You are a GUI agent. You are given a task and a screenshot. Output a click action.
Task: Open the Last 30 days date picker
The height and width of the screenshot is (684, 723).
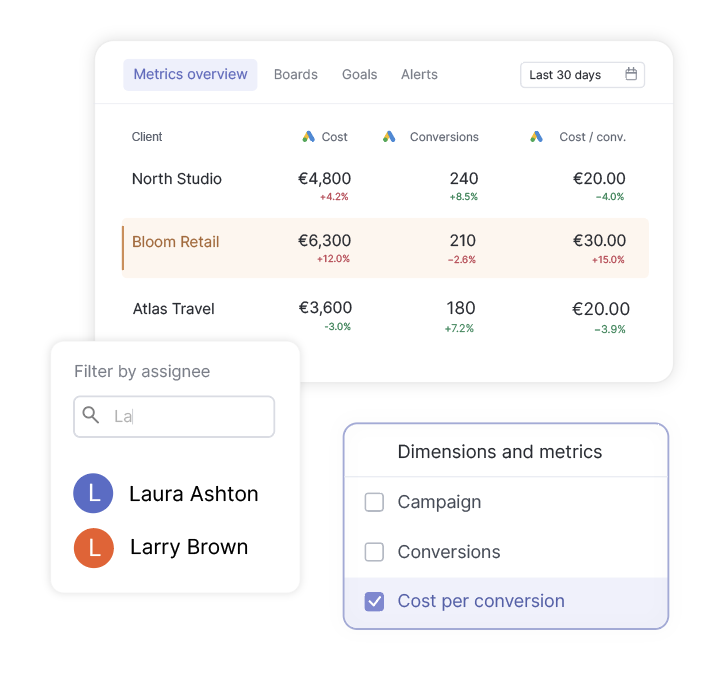[582, 75]
